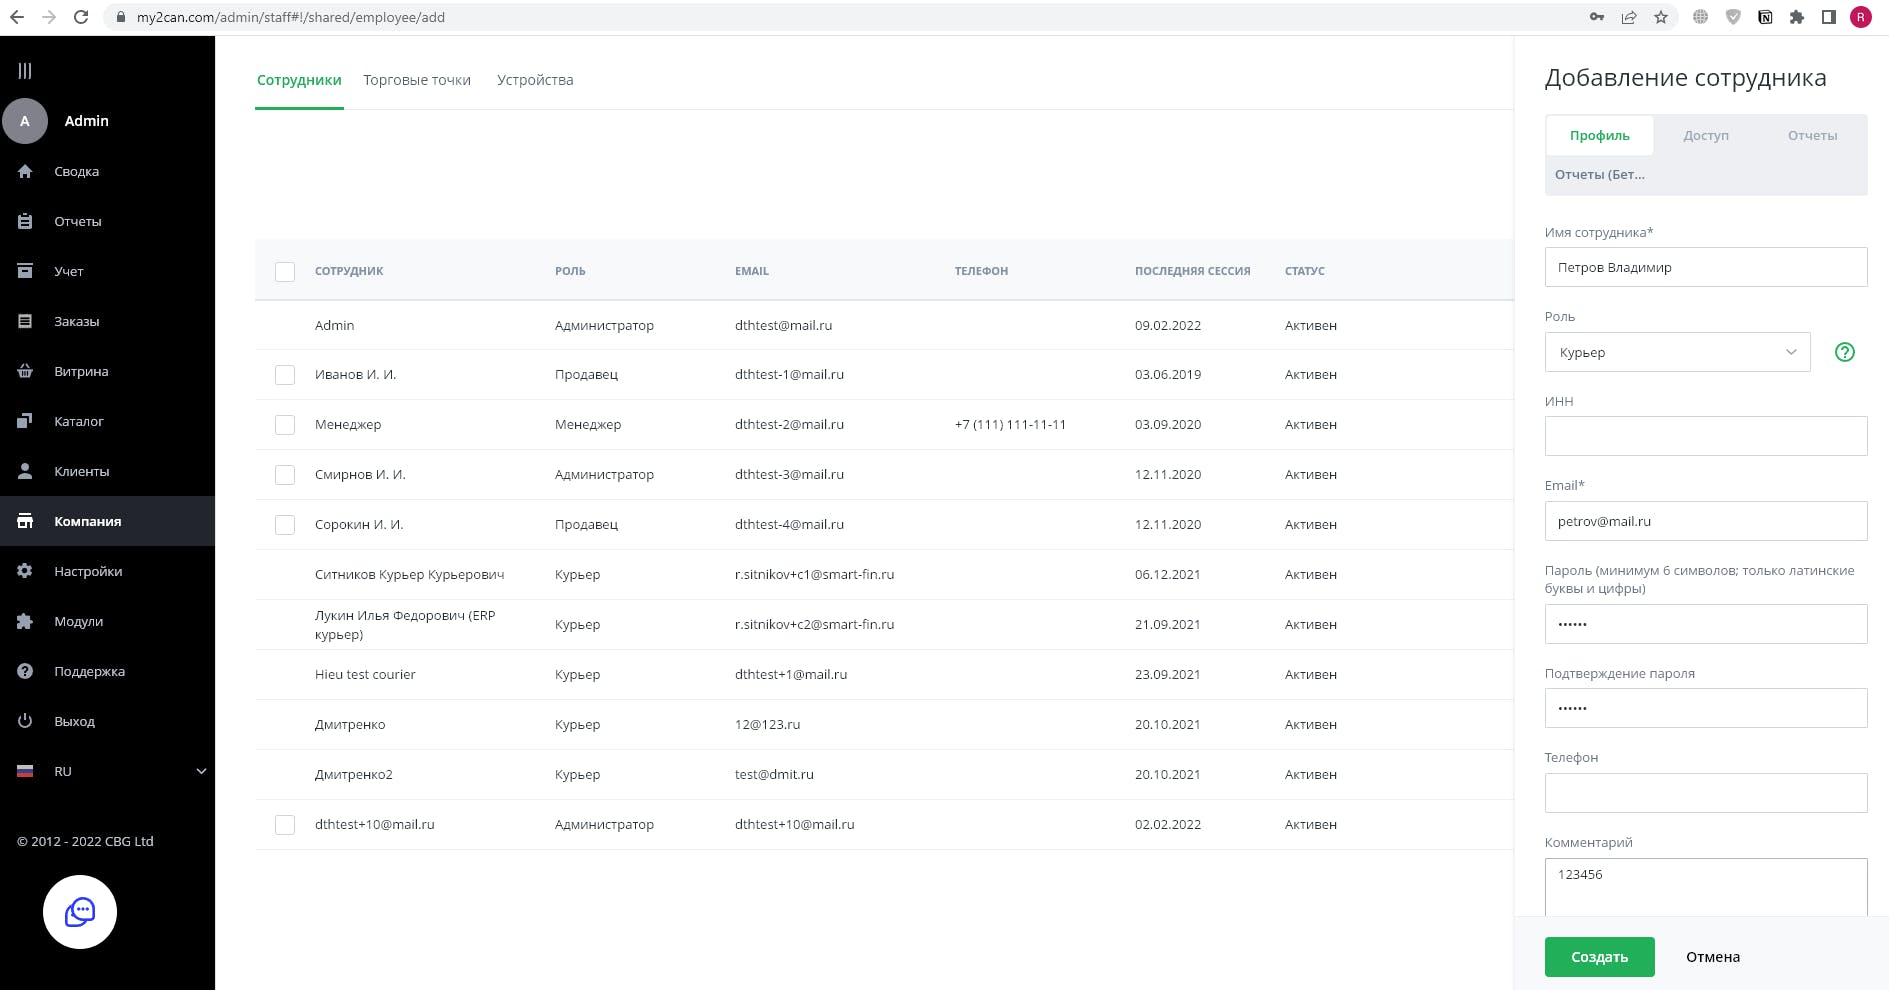Click employee name Дмитренко2
The width and height of the screenshot is (1889, 990).
(x=353, y=775)
